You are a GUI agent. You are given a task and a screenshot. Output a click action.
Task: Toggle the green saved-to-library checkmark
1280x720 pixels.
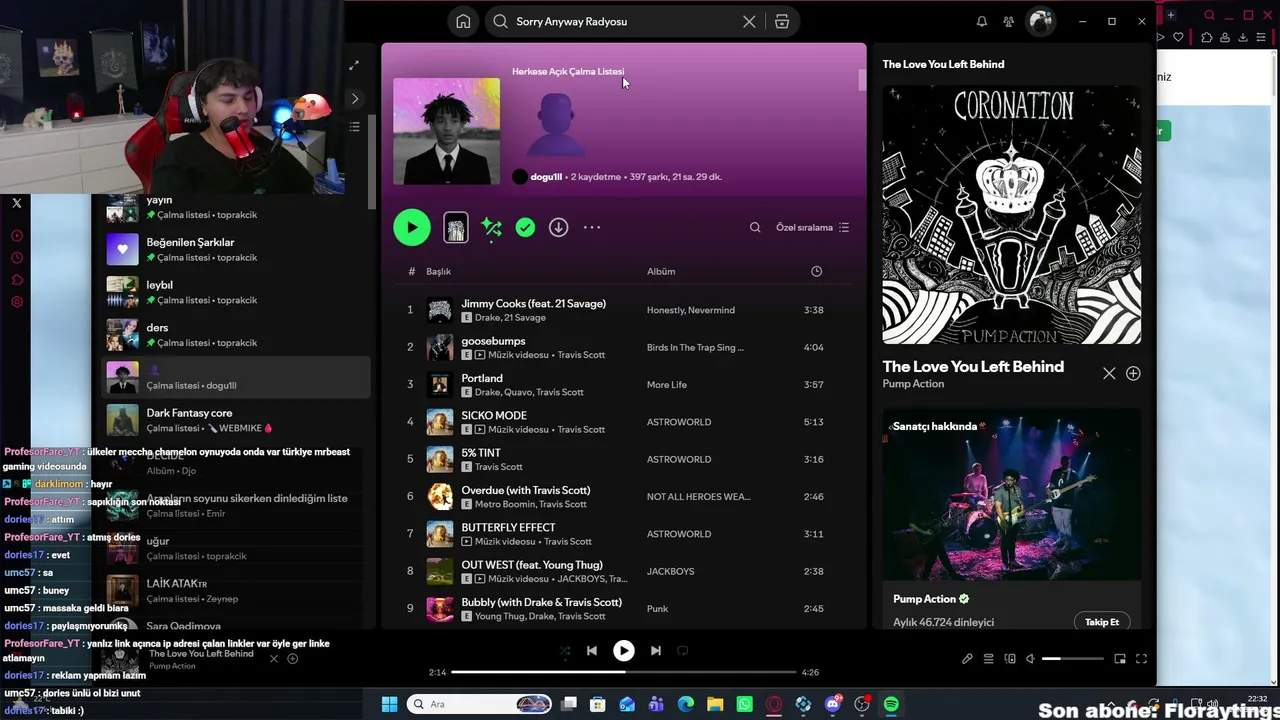(525, 228)
